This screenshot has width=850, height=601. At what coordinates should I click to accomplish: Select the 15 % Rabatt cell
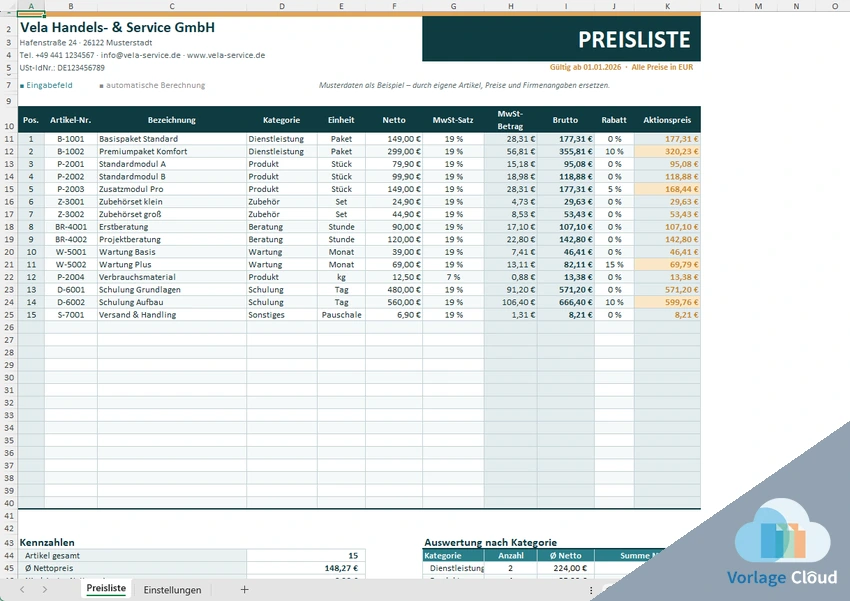(614, 264)
